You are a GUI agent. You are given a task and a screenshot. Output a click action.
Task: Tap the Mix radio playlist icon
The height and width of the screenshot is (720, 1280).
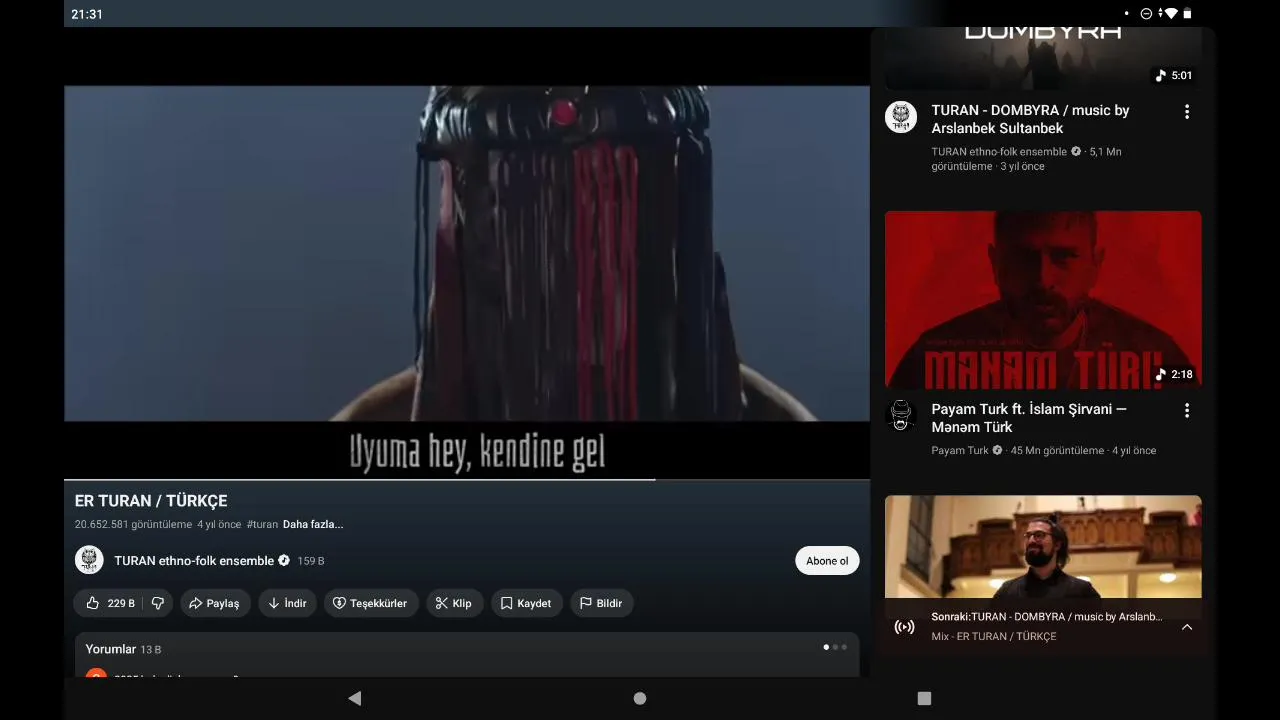tap(904, 627)
